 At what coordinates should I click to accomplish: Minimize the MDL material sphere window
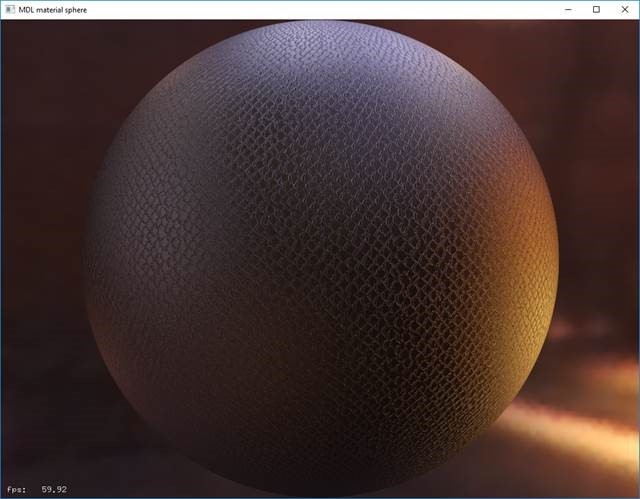[x=568, y=9]
